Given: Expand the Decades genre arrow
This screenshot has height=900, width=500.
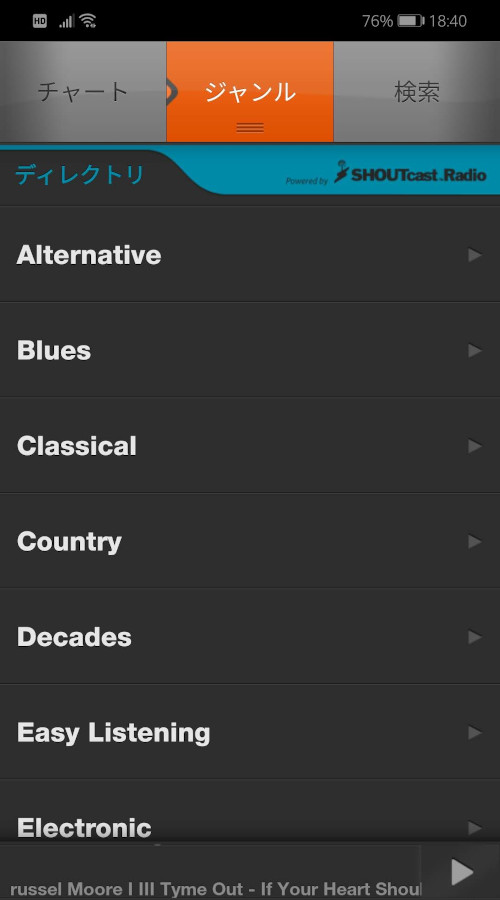Looking at the screenshot, I should pos(474,637).
